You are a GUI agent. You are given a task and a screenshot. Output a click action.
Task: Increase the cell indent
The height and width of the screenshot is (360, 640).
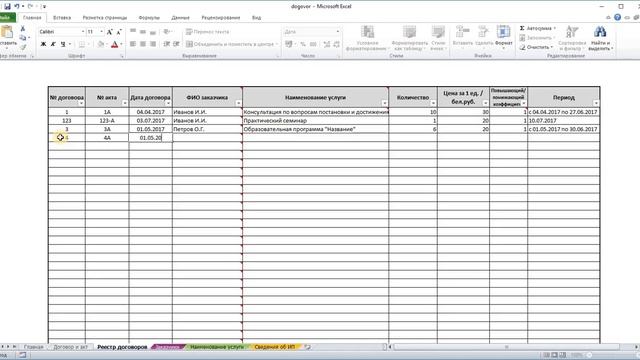[x=176, y=44]
